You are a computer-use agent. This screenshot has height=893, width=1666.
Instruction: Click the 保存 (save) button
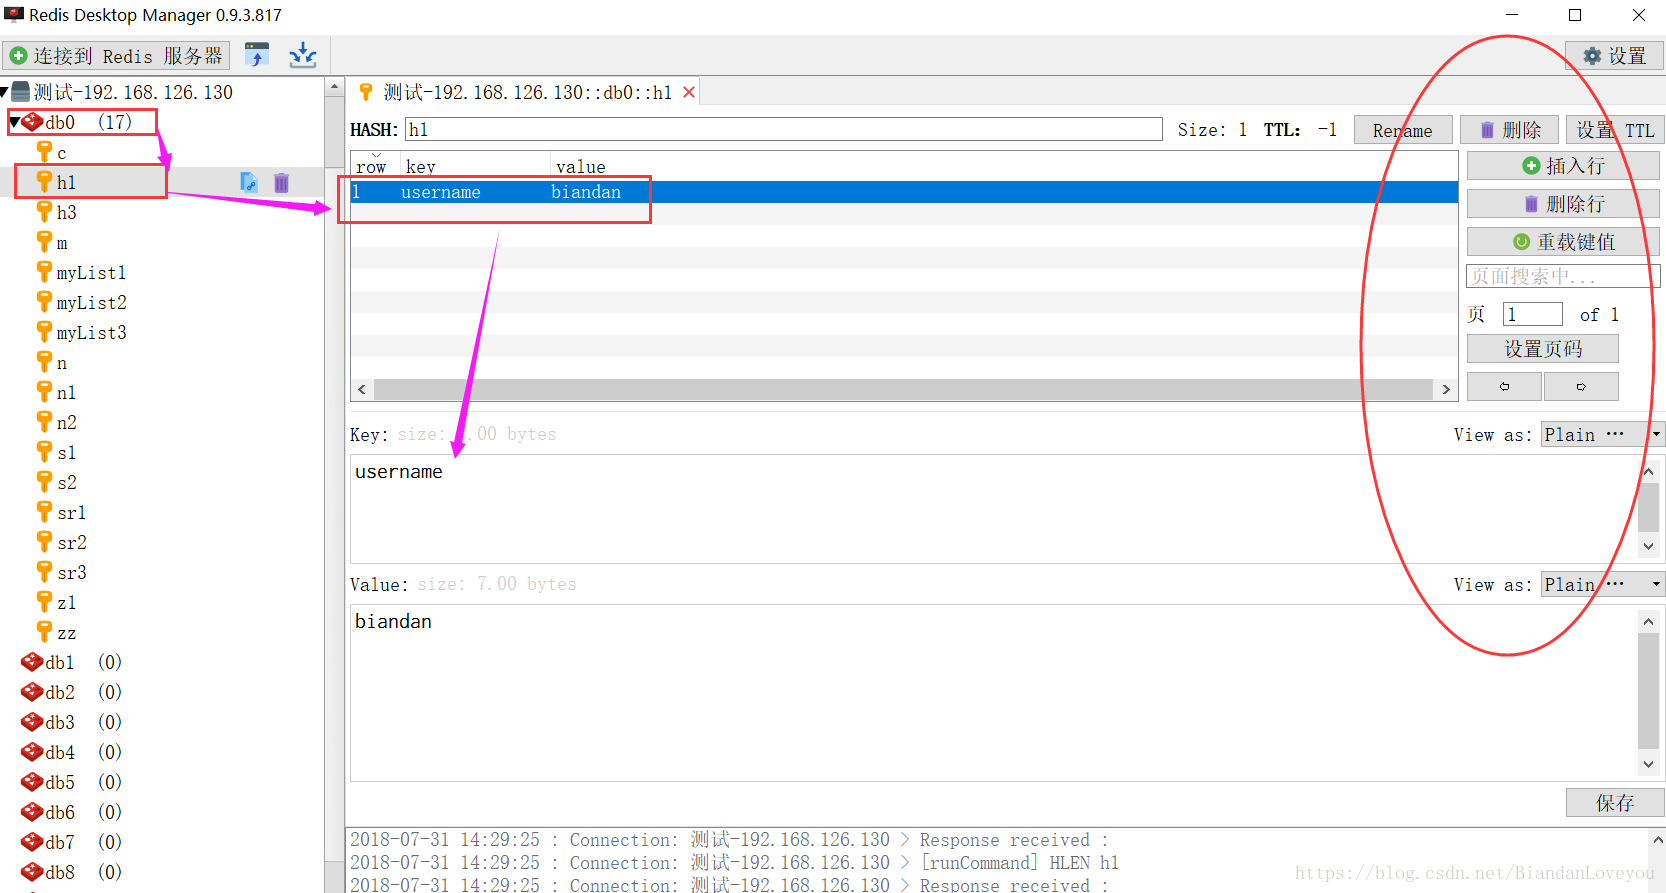tap(1614, 803)
